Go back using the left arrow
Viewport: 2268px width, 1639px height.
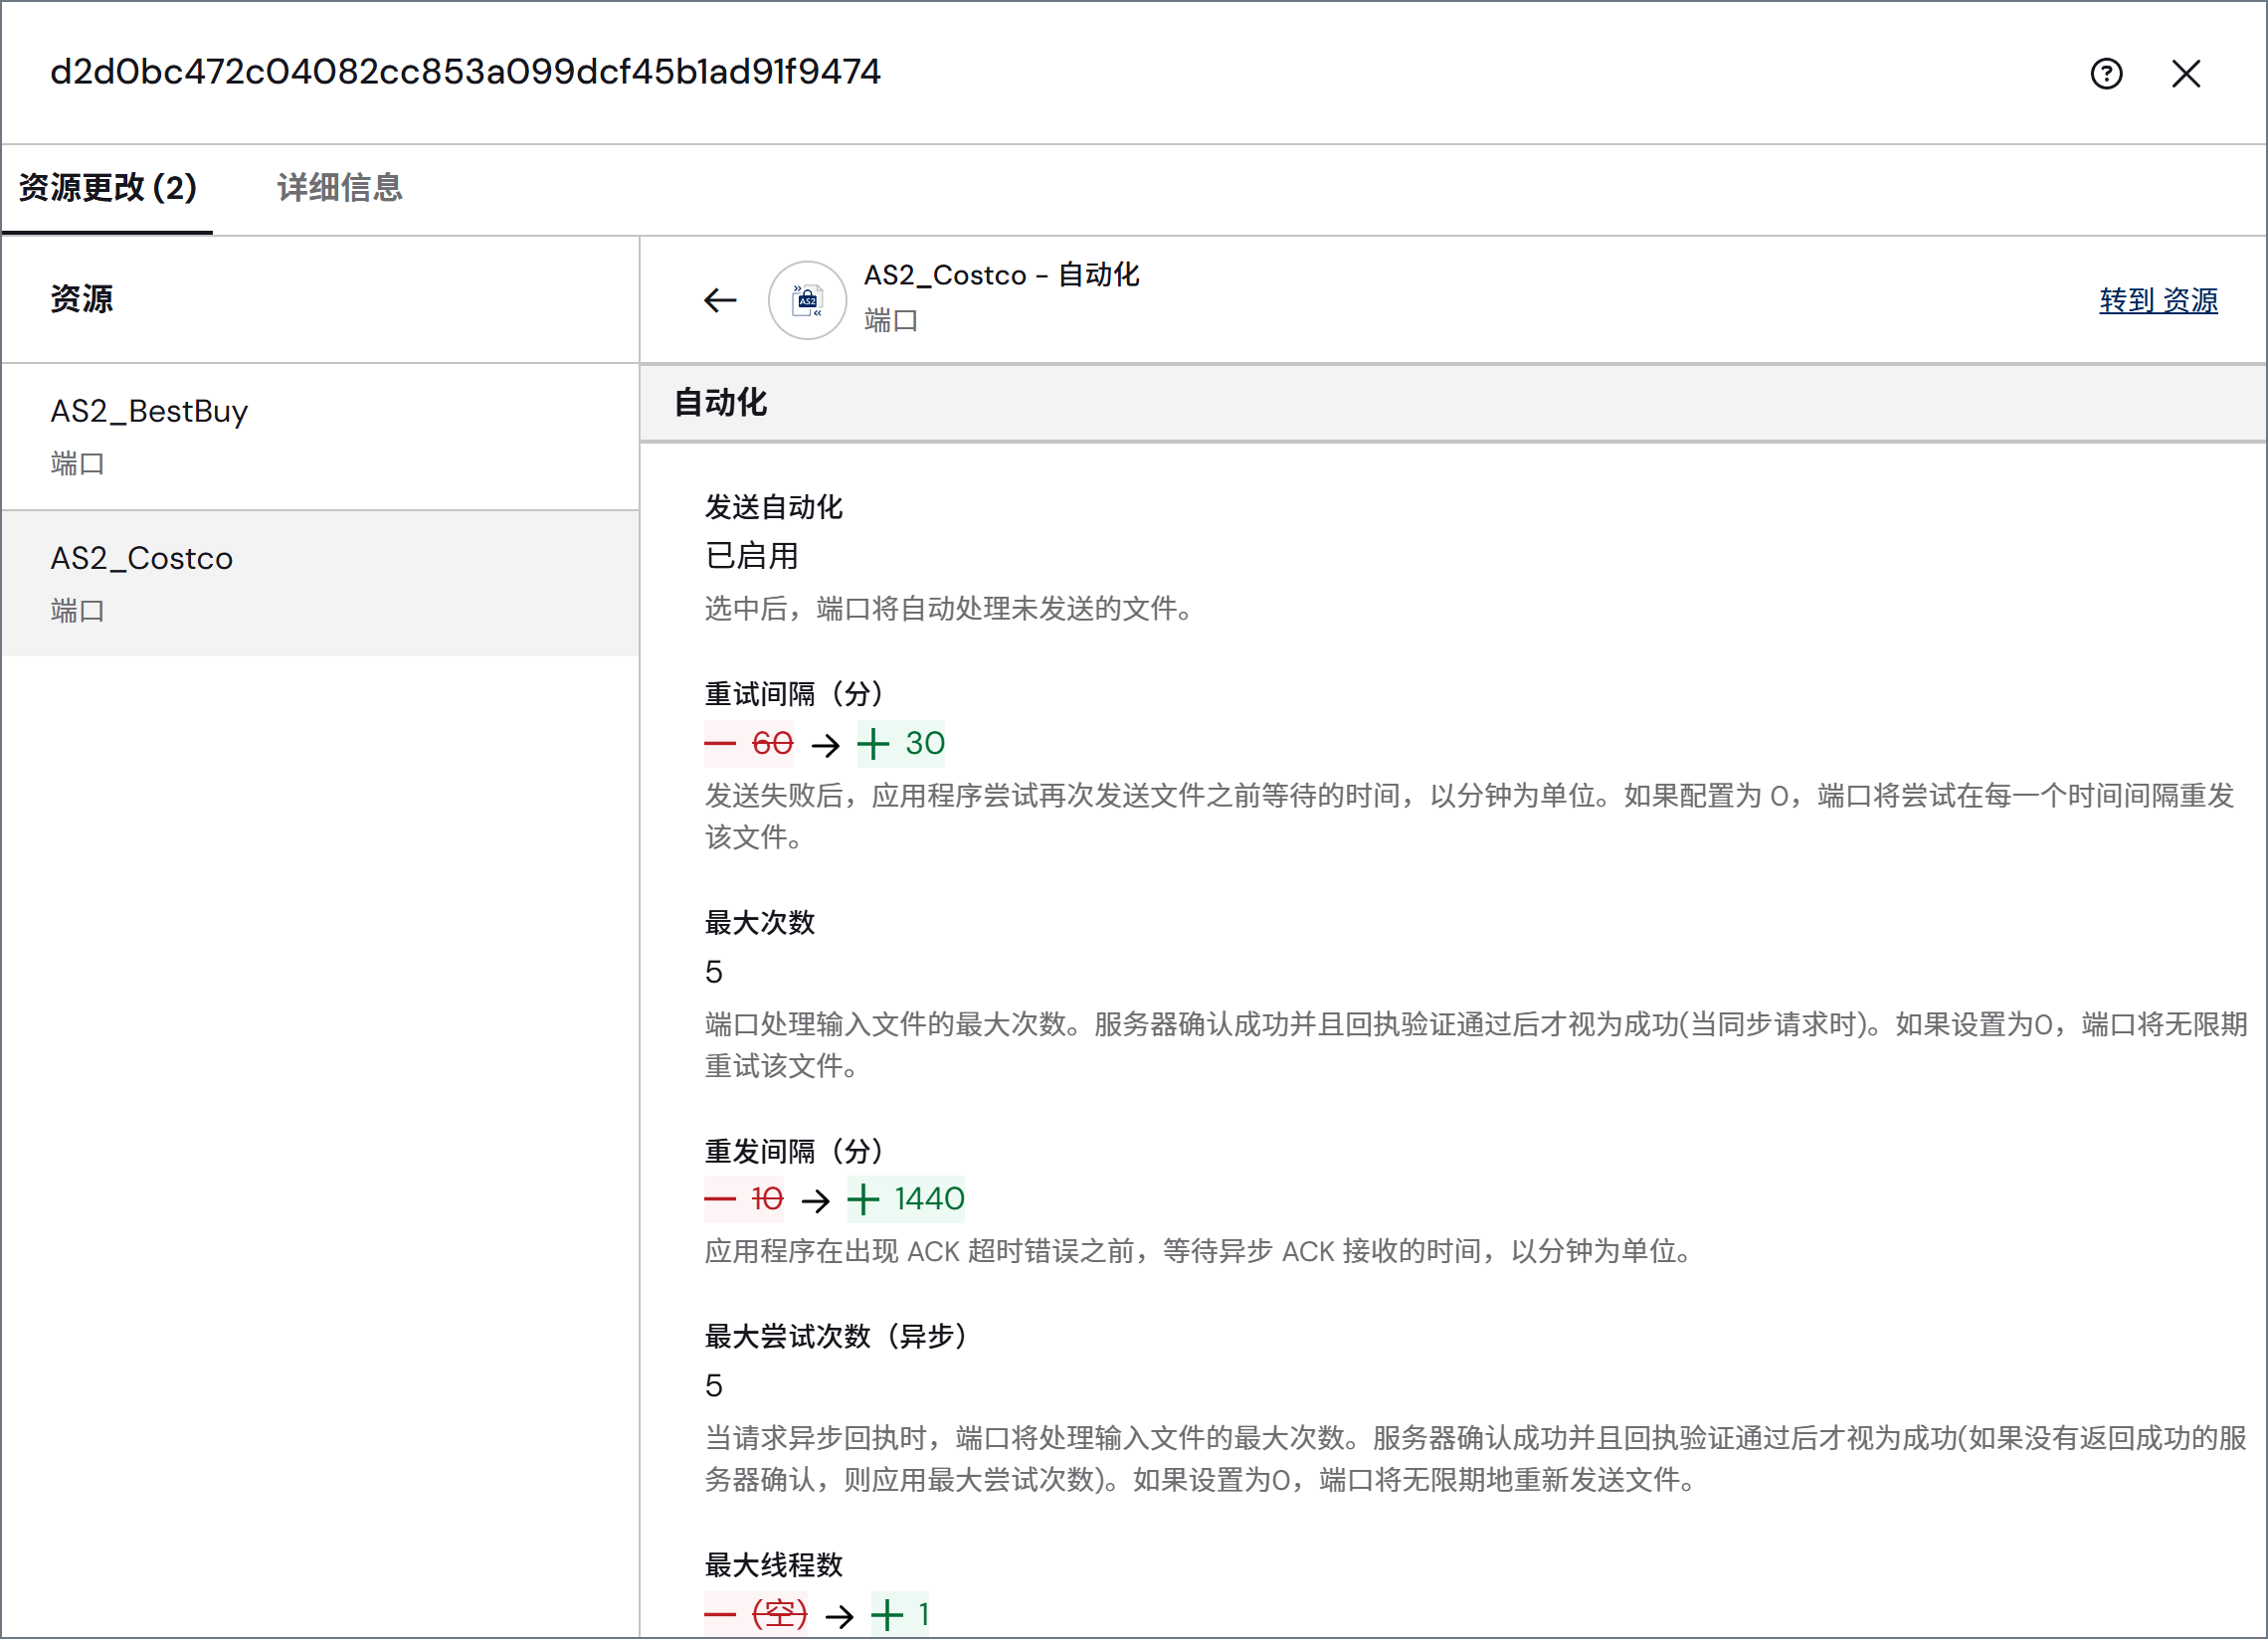tap(720, 300)
